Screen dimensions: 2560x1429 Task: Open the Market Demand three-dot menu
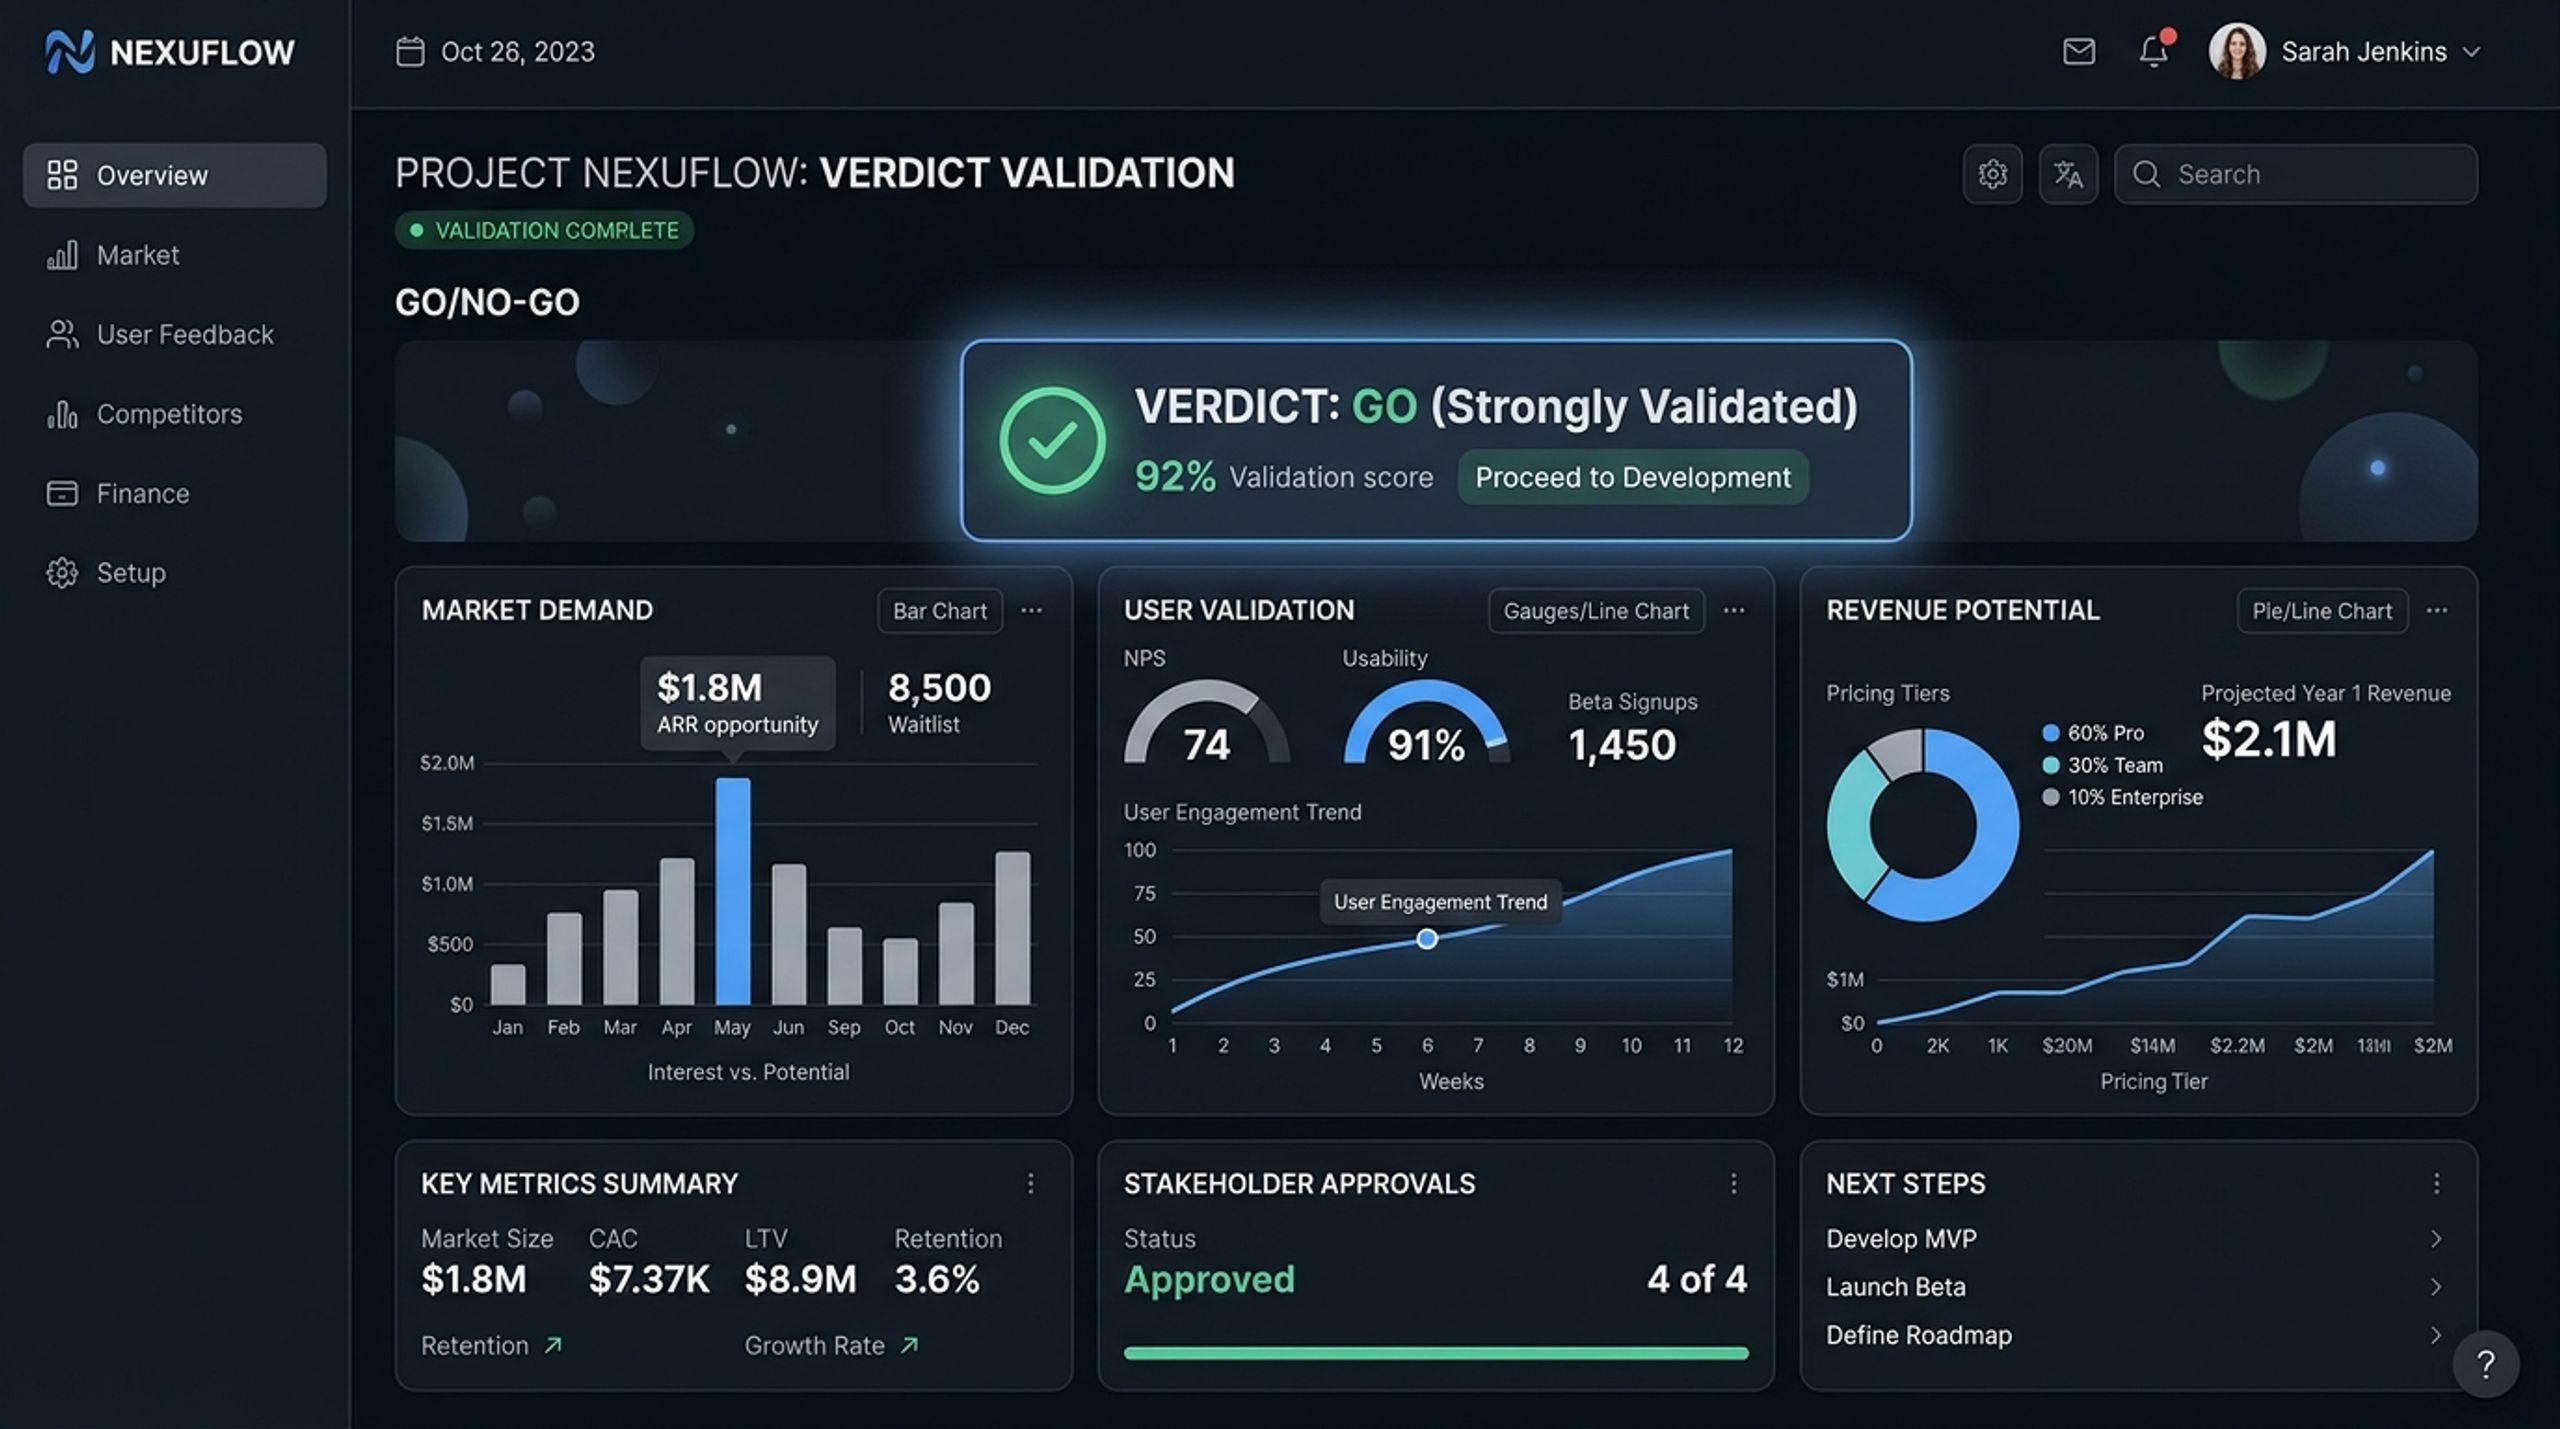click(x=1031, y=610)
